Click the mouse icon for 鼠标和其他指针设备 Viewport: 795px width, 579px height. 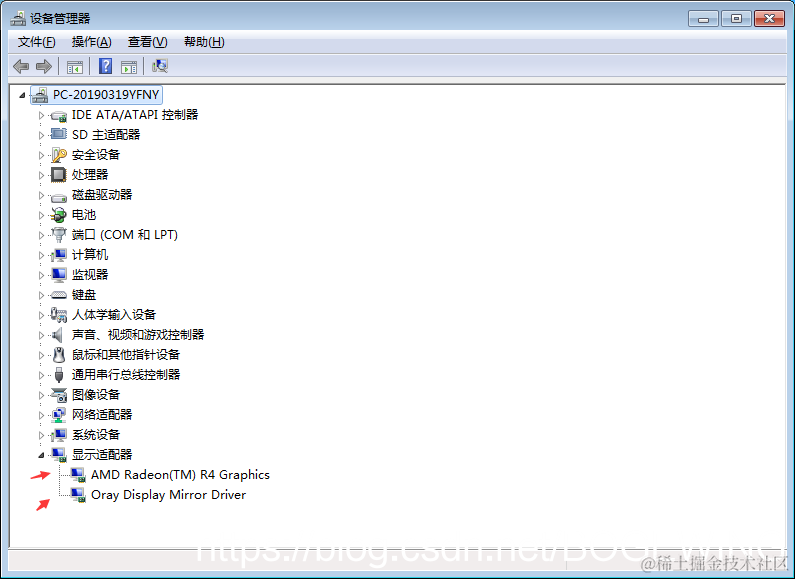click(59, 355)
